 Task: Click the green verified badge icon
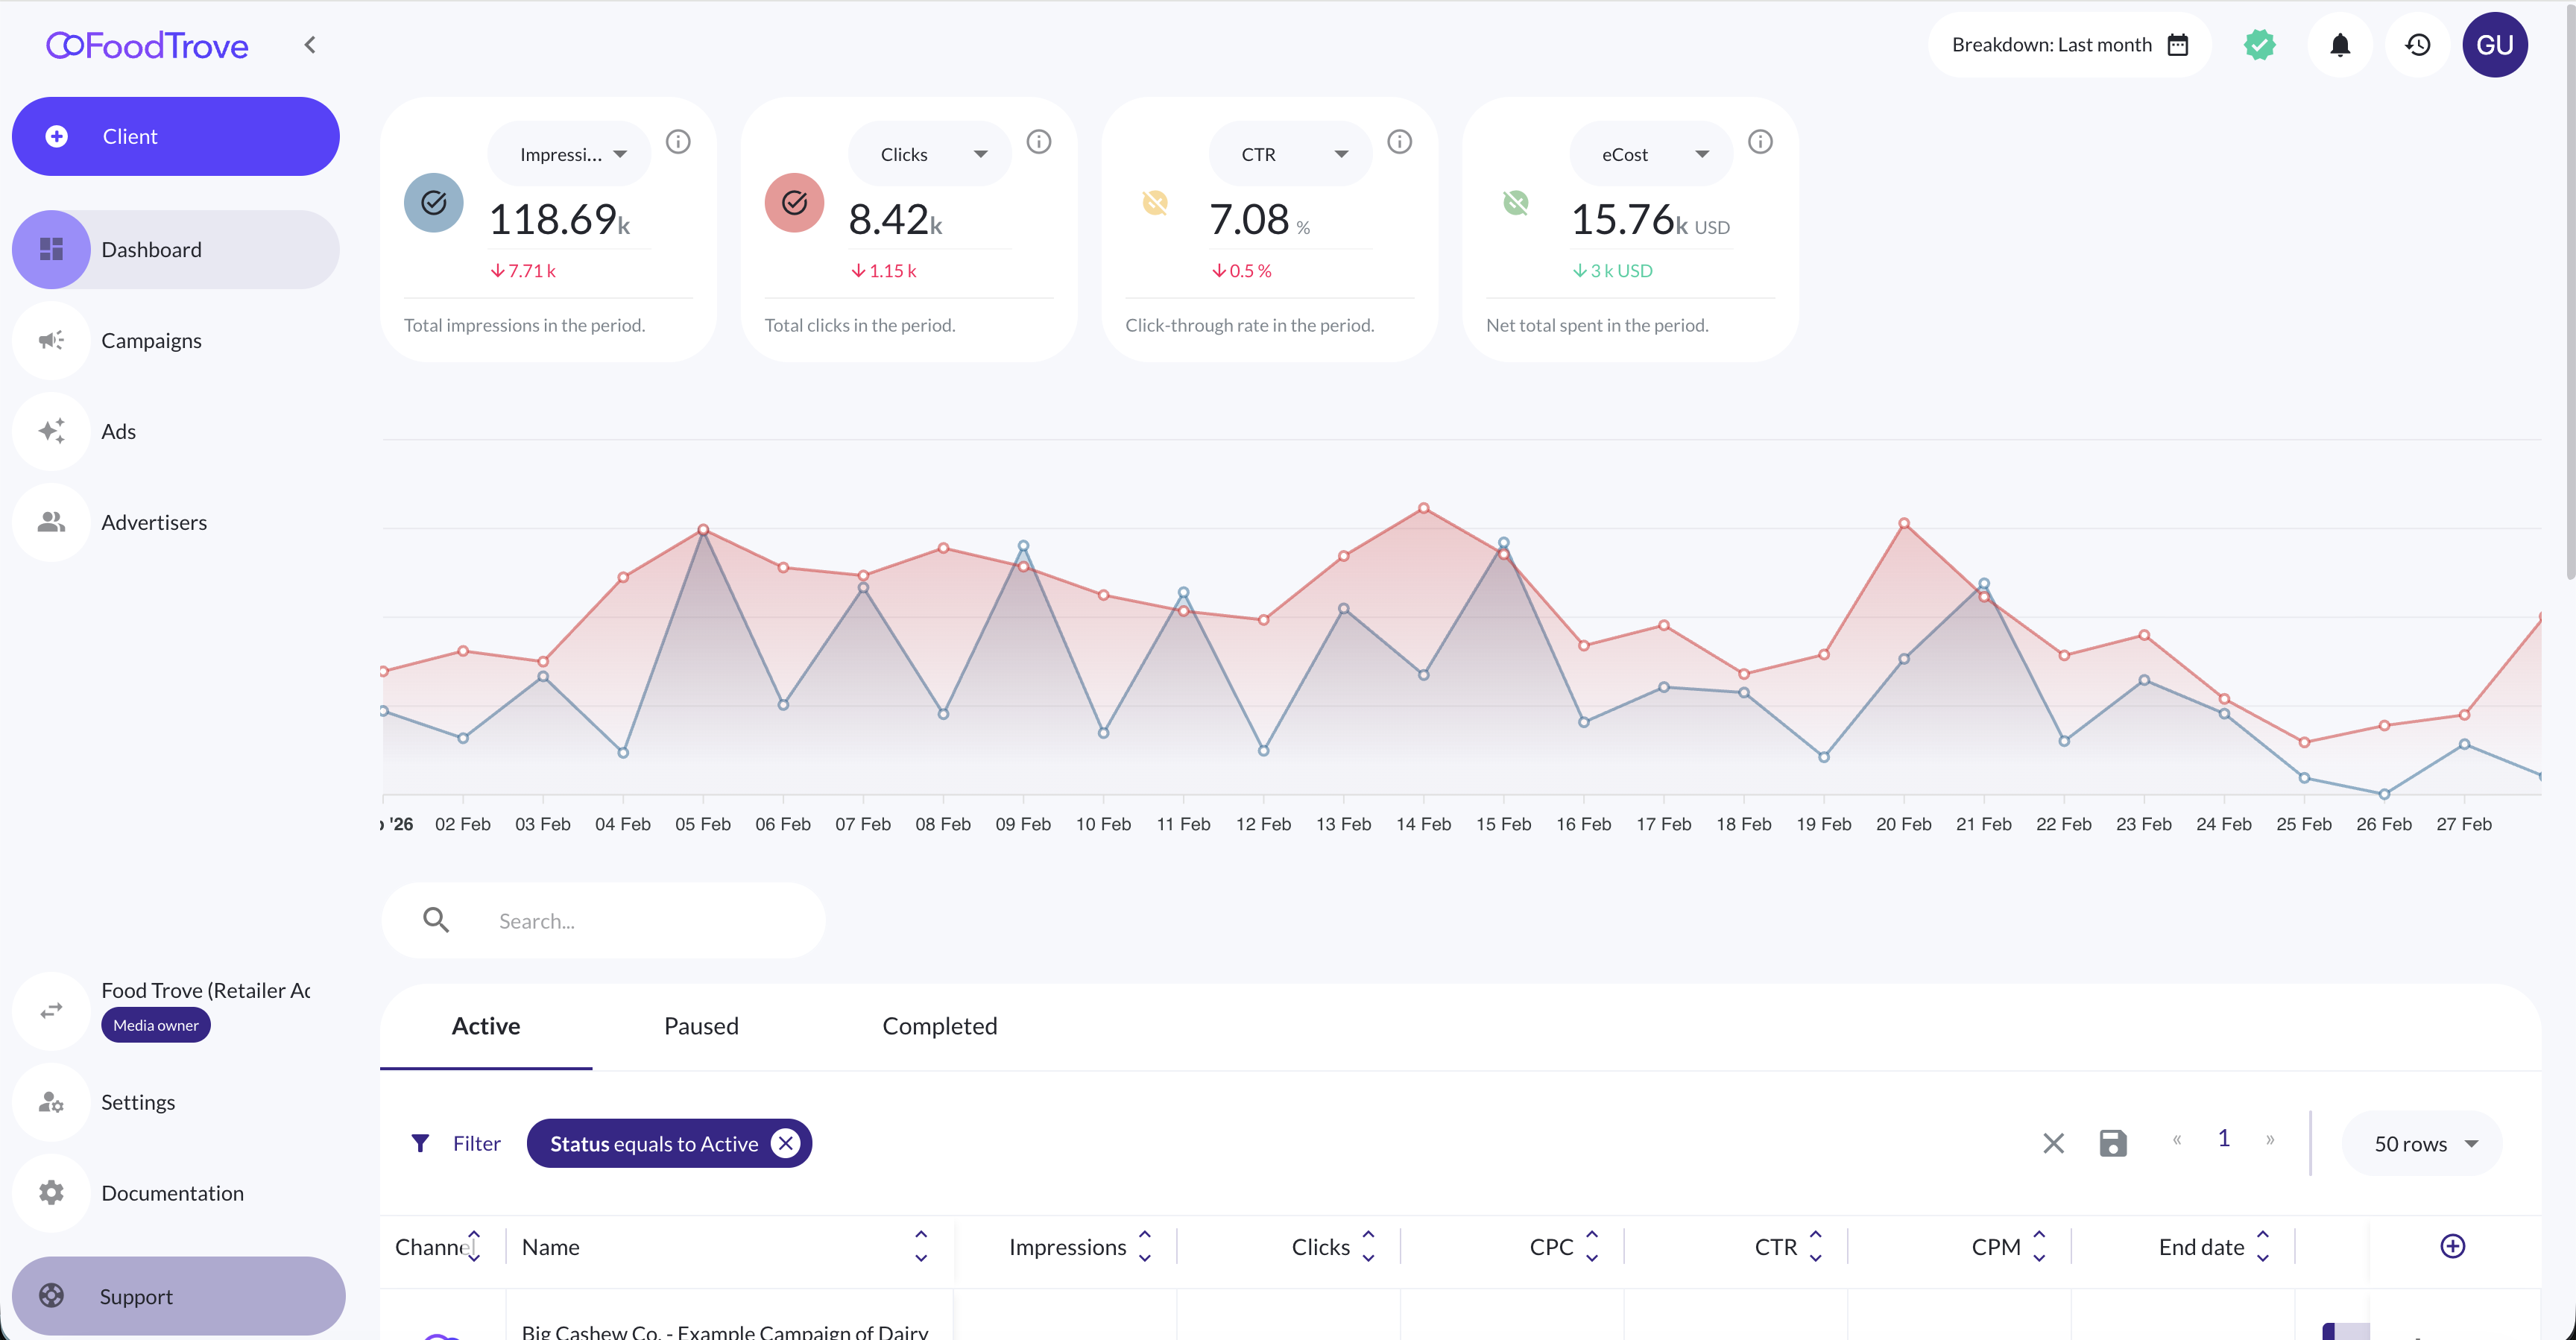click(2259, 45)
